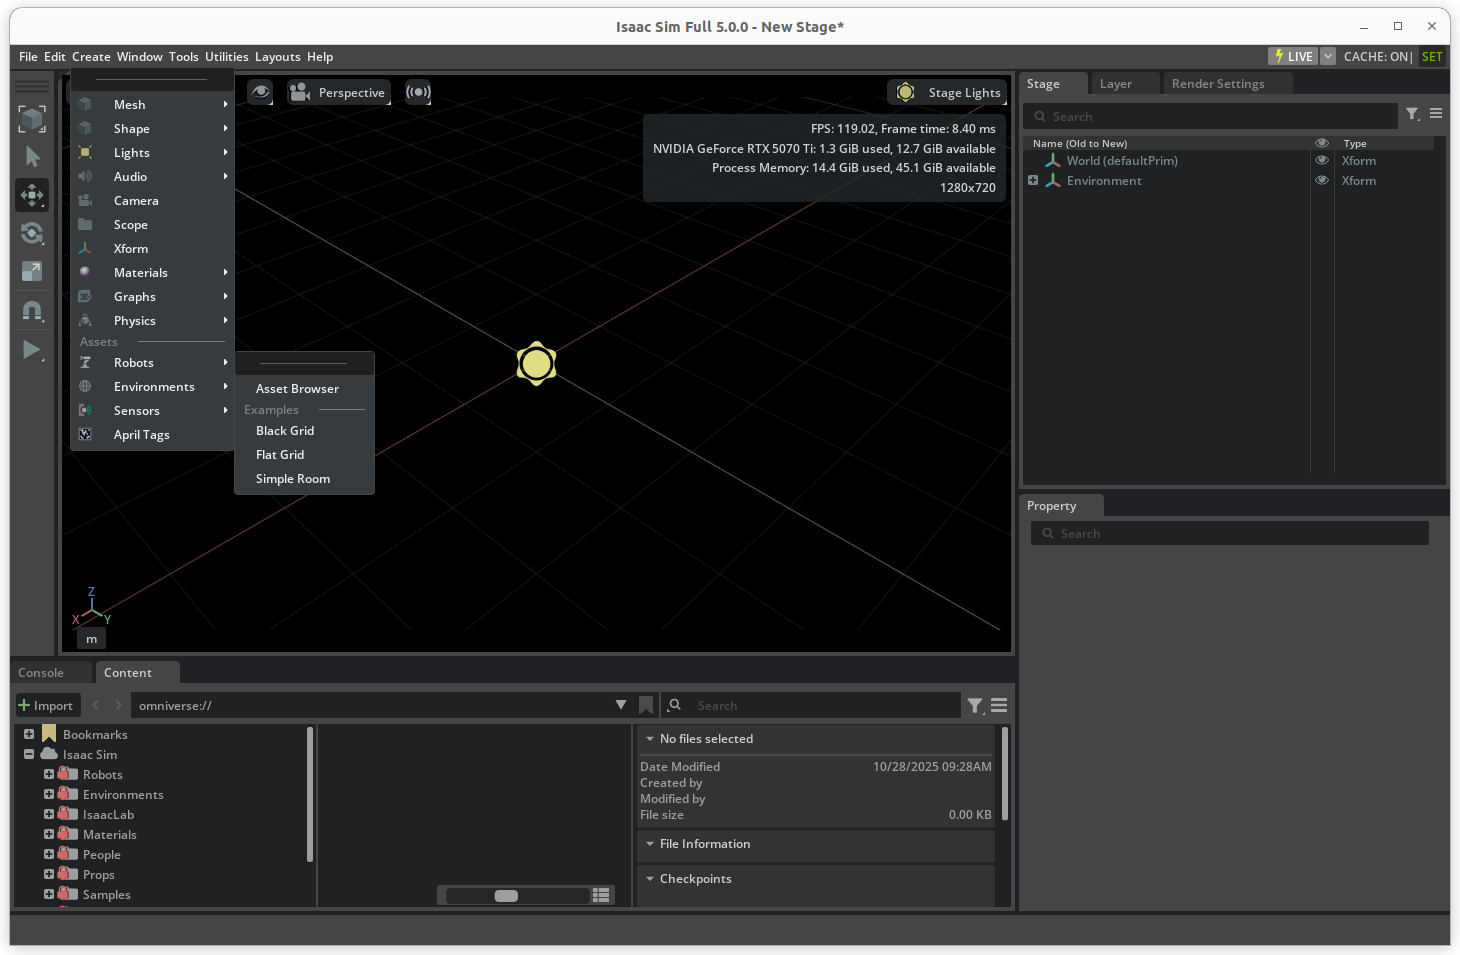Select the Move tool in left toolbar
The height and width of the screenshot is (955, 1460).
pyautogui.click(x=32, y=195)
